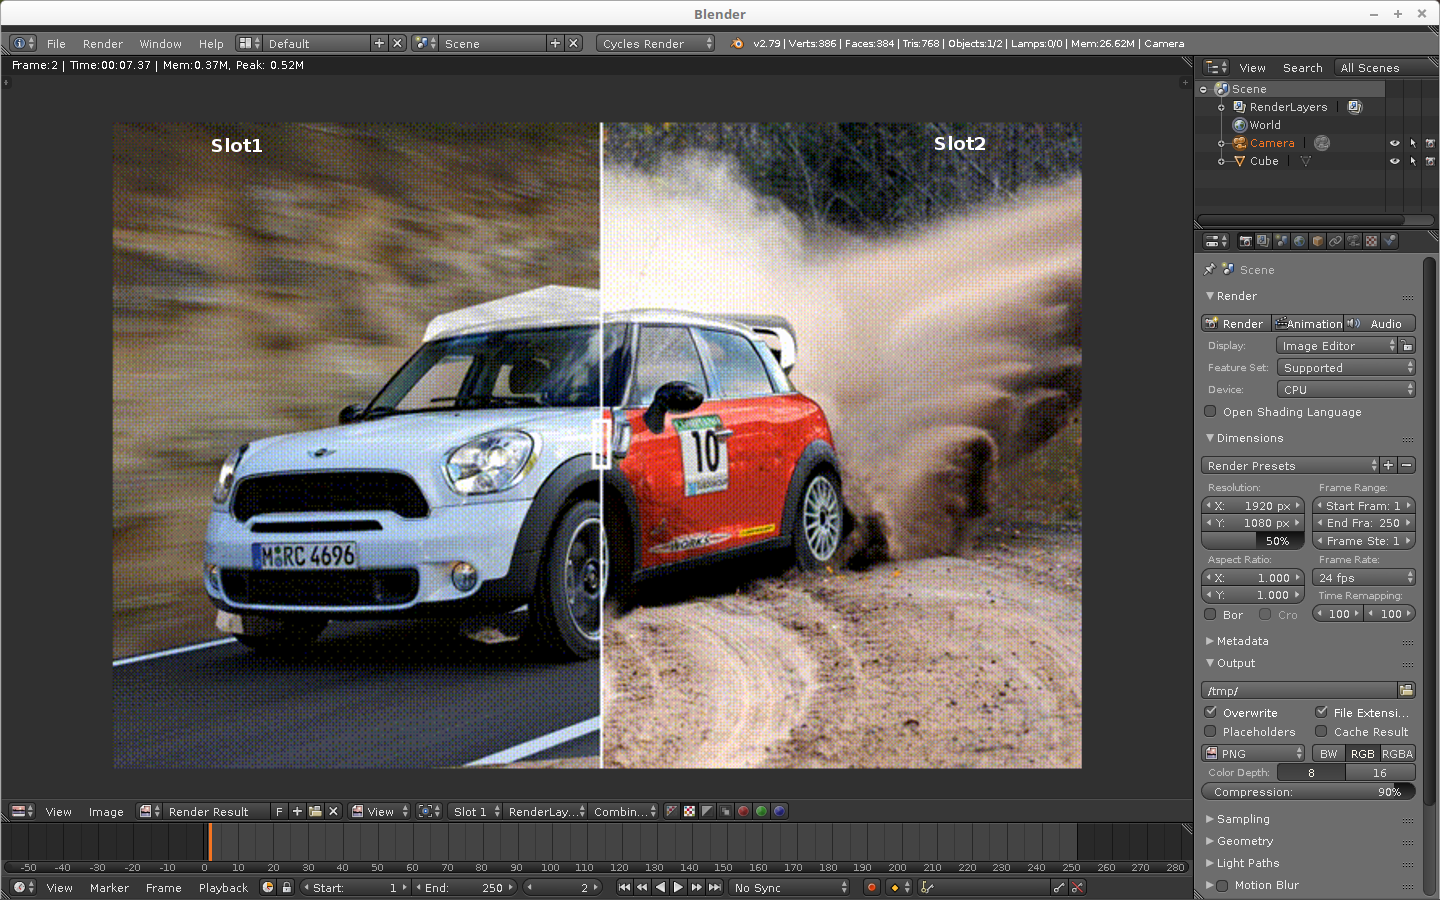
Task: Browse output path with folder button
Action: coord(1406,690)
